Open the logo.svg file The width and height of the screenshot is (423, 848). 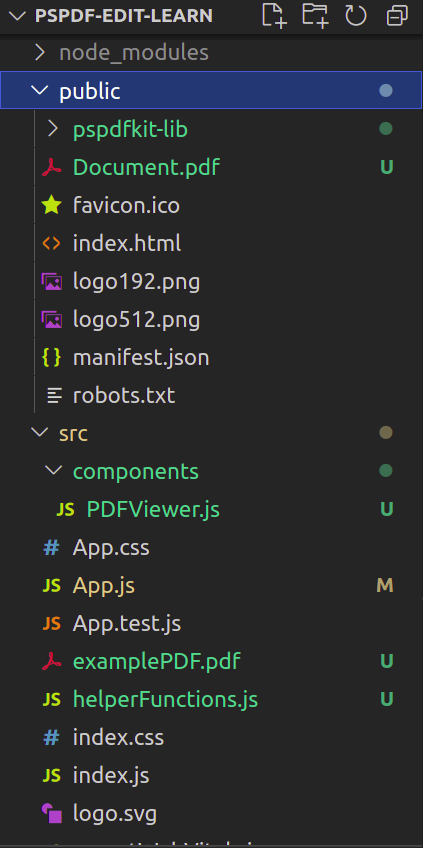tap(115, 813)
